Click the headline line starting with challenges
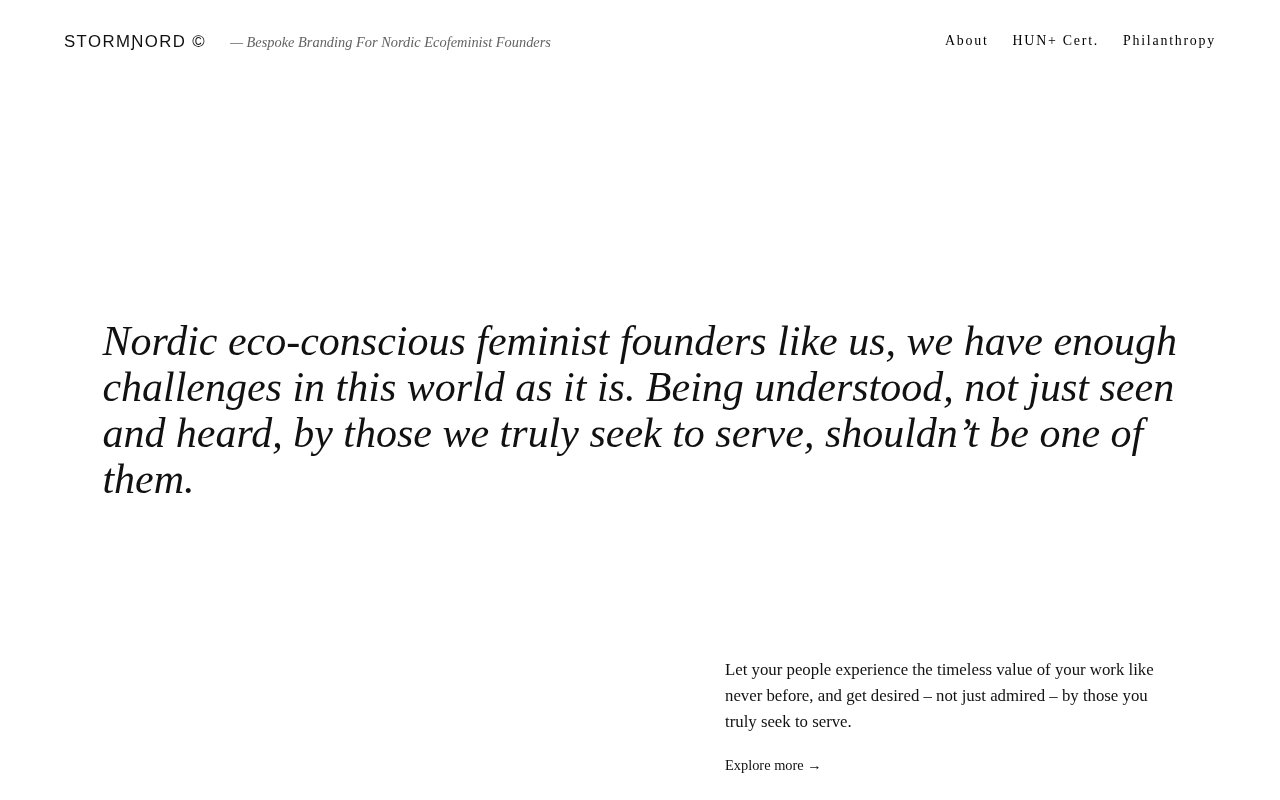The width and height of the screenshot is (1280, 800). (637, 388)
